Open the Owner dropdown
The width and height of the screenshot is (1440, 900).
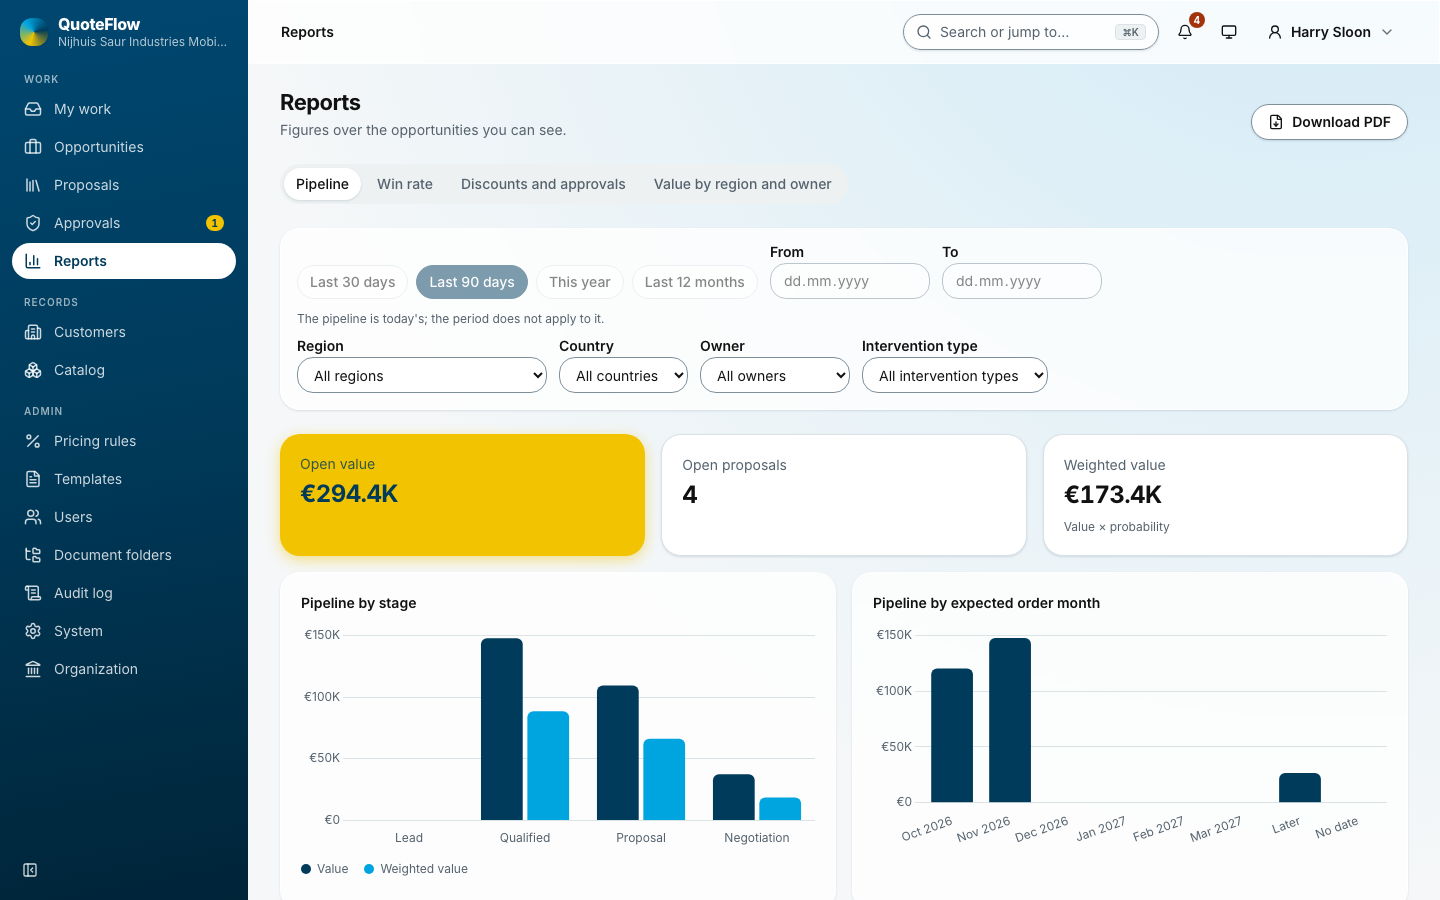775,375
